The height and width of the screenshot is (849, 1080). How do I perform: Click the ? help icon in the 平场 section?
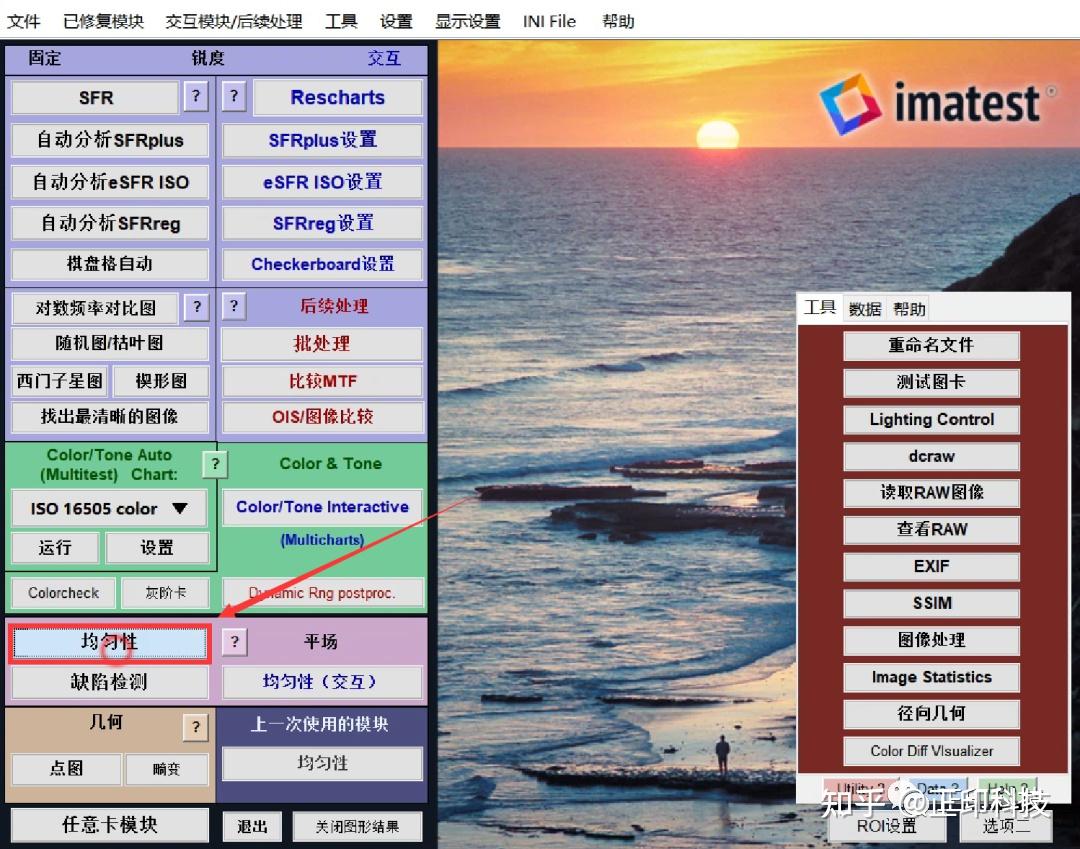233,642
